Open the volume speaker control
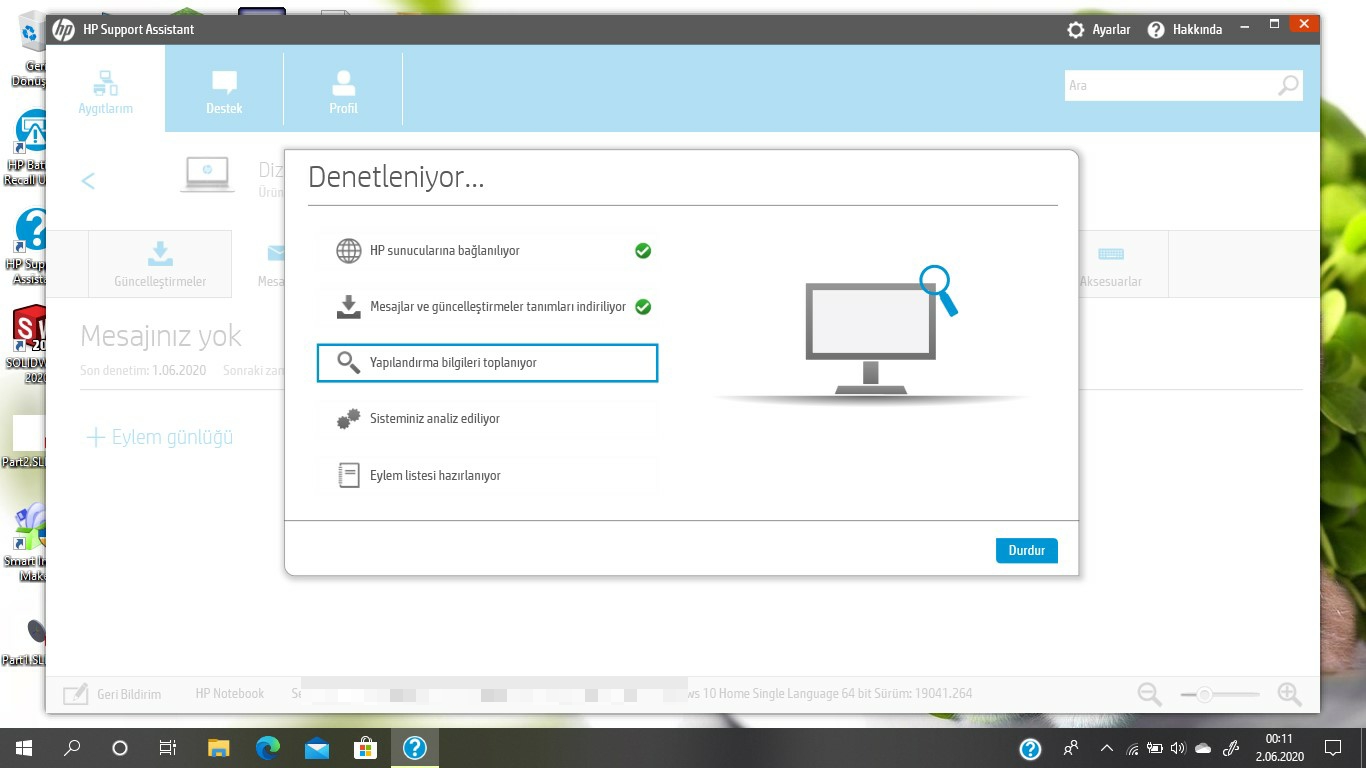1366x768 pixels. pos(1178,748)
